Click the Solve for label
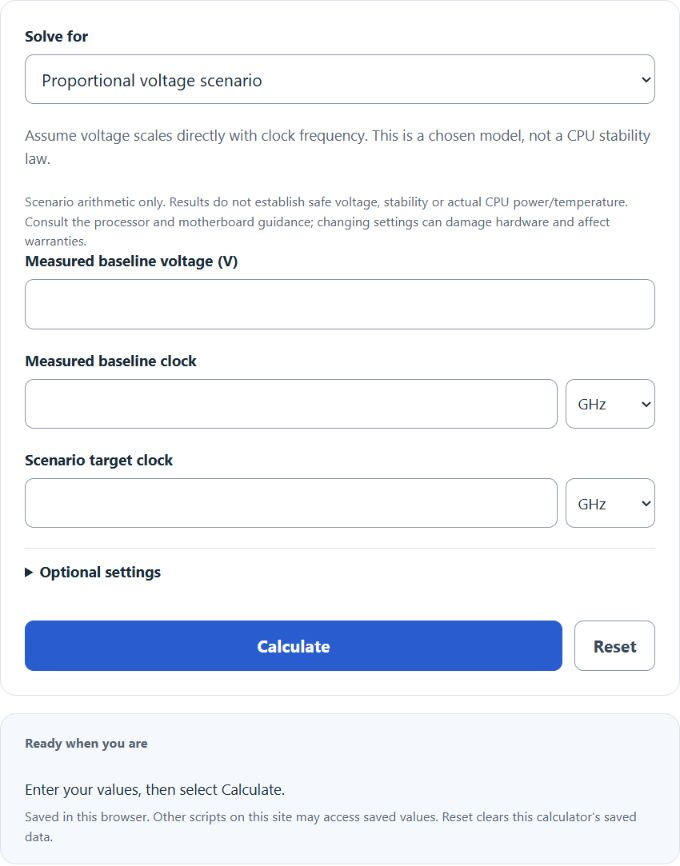The width and height of the screenshot is (680, 866). pyautogui.click(x=56, y=36)
